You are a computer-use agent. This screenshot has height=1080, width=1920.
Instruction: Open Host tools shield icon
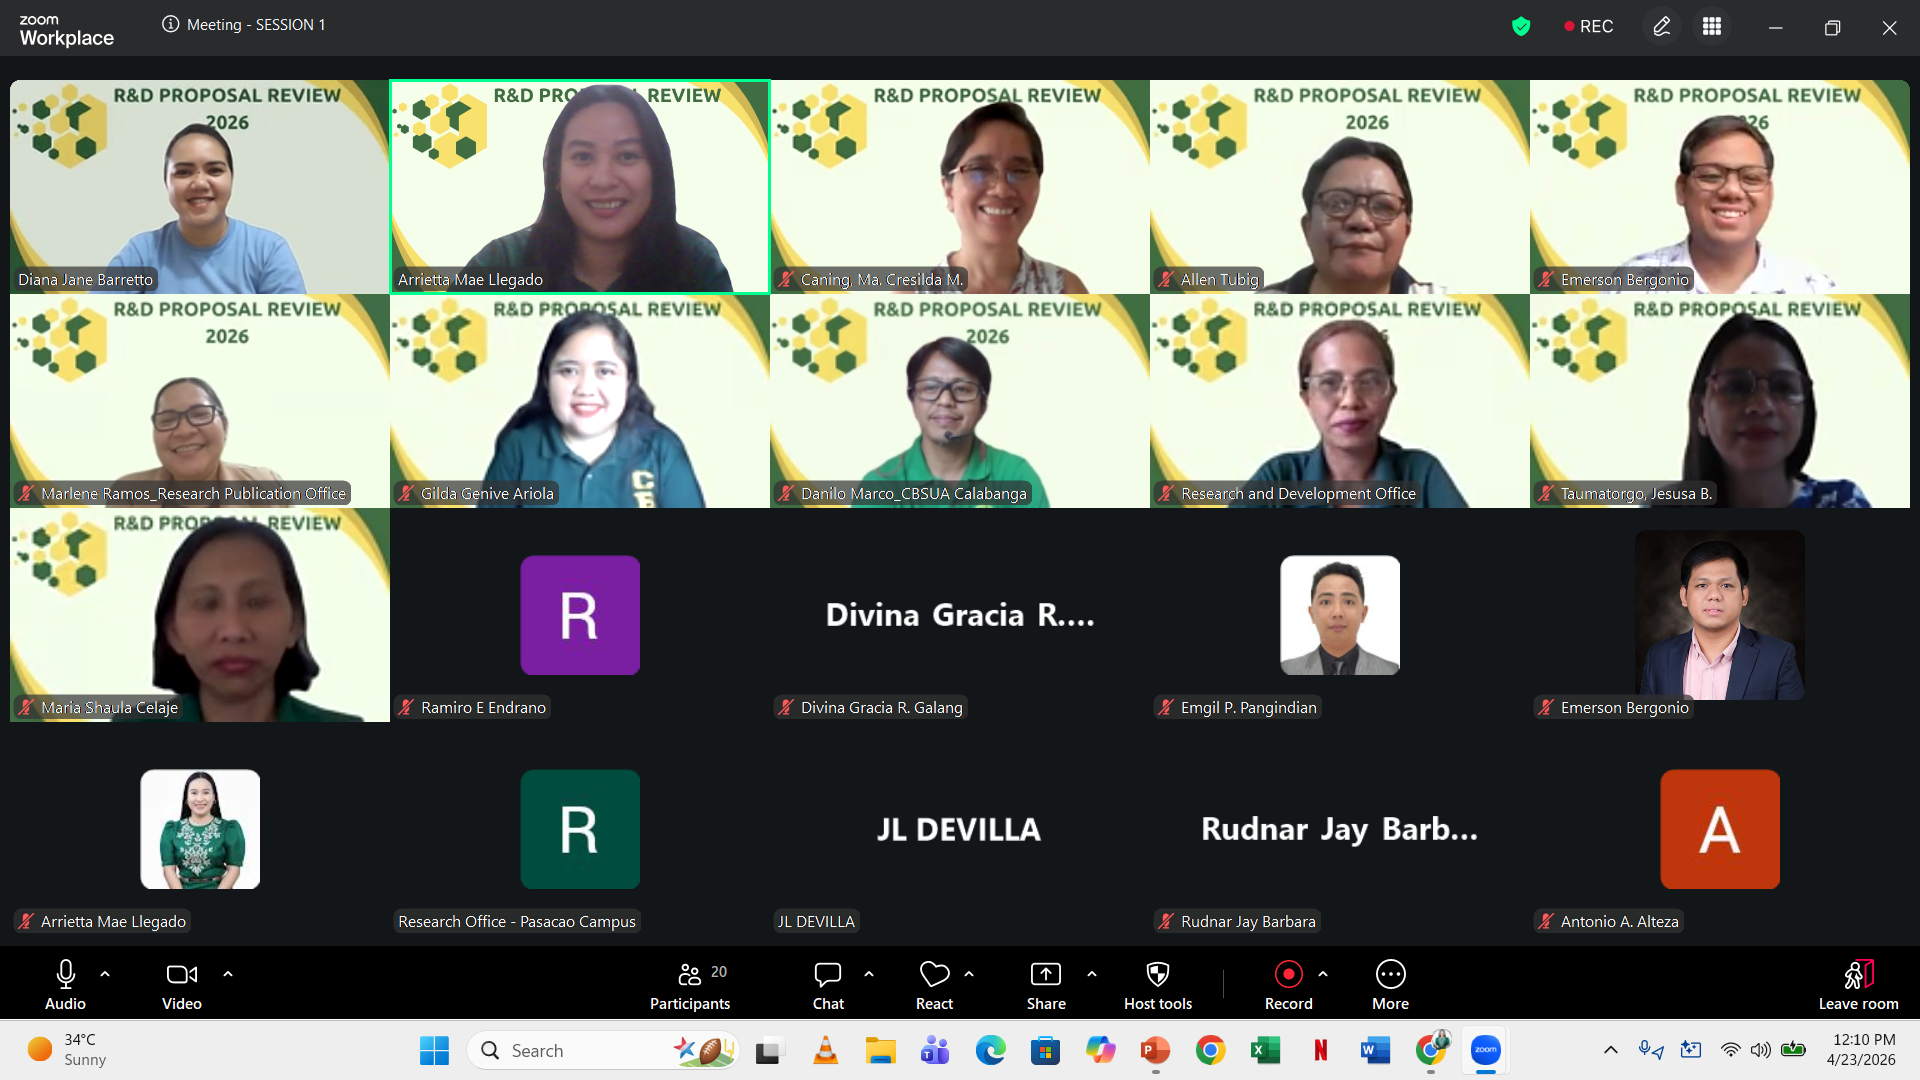[x=1157, y=974]
